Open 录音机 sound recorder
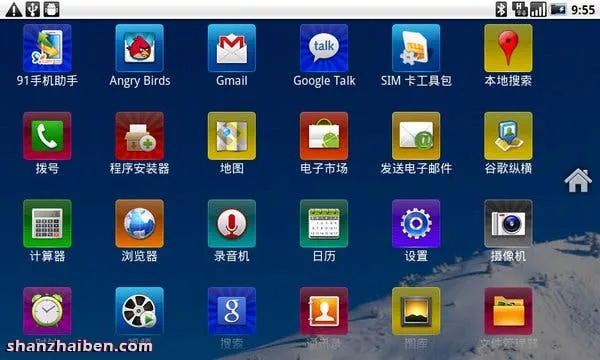Viewport: 600px width, 360px height. pyautogui.click(x=232, y=223)
